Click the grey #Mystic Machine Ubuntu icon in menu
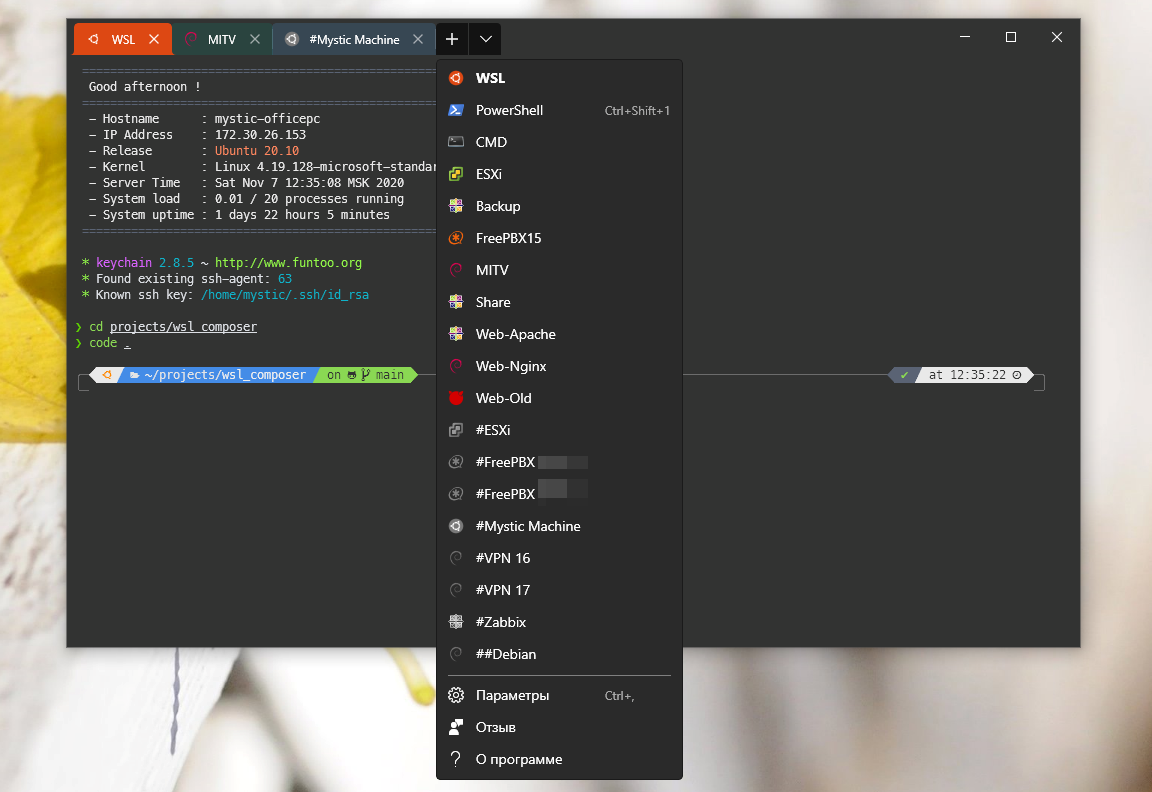Viewport: 1152px width, 792px height. pos(456,526)
